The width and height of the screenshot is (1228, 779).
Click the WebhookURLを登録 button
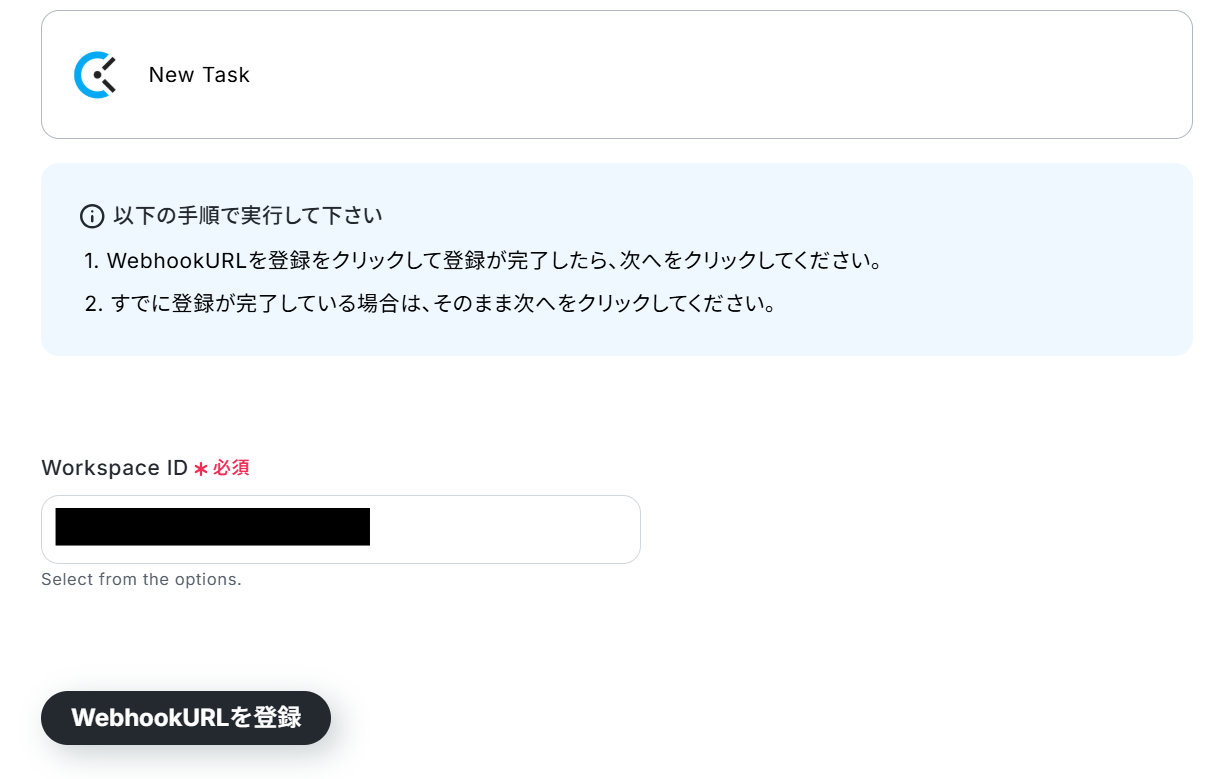click(186, 718)
